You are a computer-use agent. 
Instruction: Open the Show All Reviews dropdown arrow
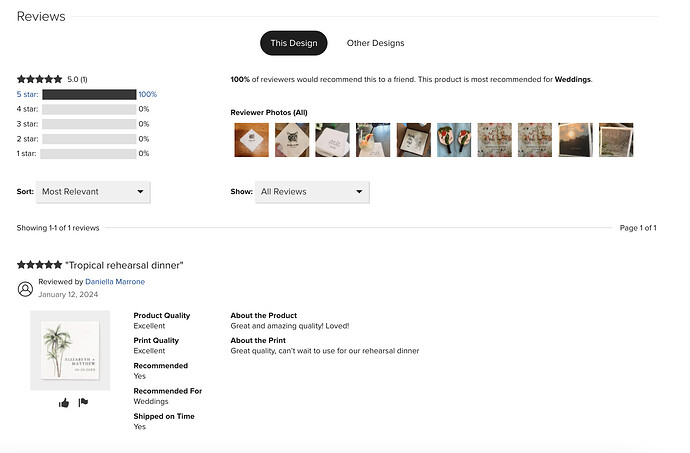coord(359,192)
